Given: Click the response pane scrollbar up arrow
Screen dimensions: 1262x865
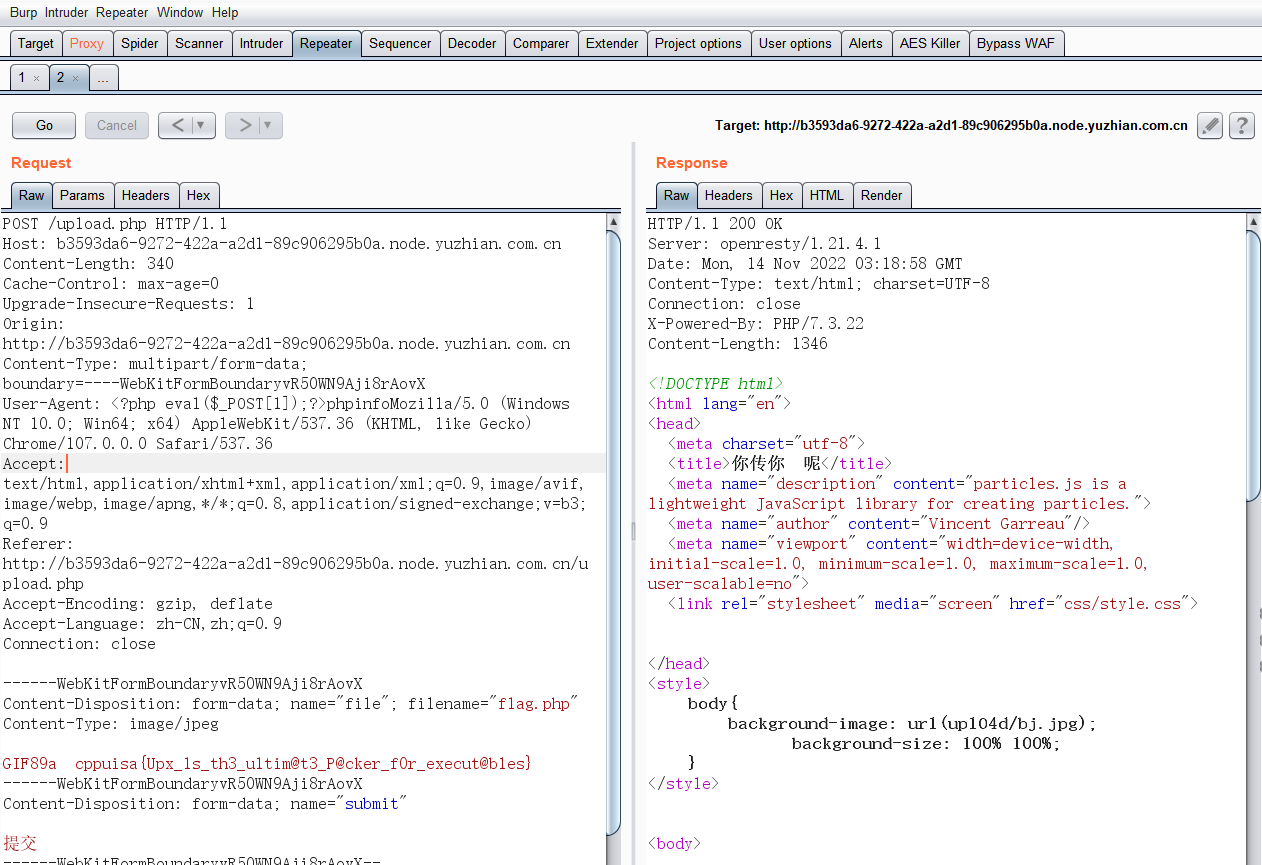Looking at the screenshot, I should click(x=1254, y=221).
